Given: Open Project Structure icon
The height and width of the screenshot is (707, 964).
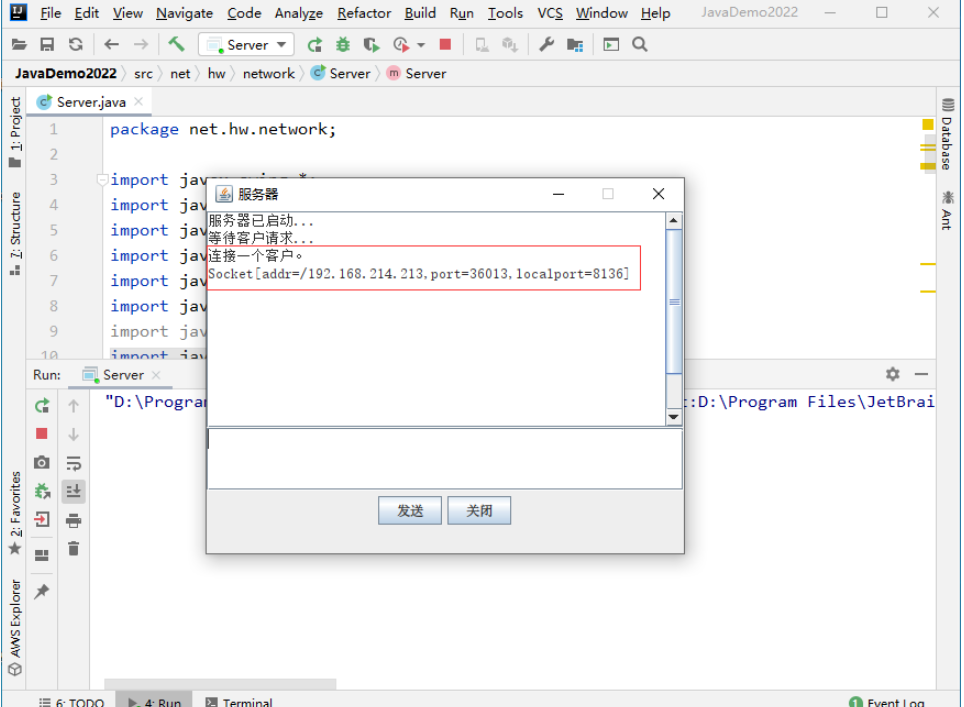Looking at the screenshot, I should (x=575, y=44).
